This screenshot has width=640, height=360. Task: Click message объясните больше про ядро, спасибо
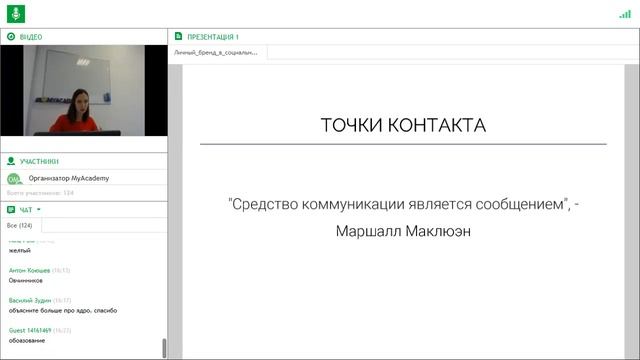coord(63,311)
